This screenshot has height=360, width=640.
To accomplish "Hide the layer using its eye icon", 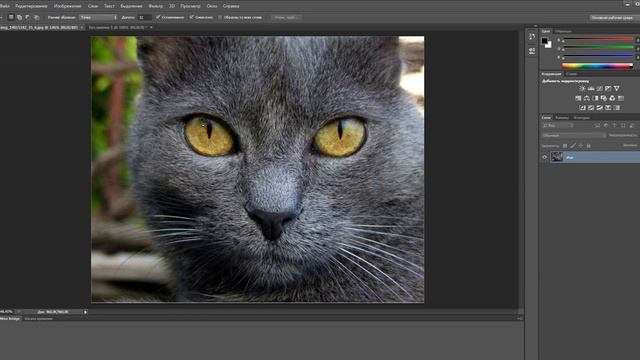I will coord(544,157).
